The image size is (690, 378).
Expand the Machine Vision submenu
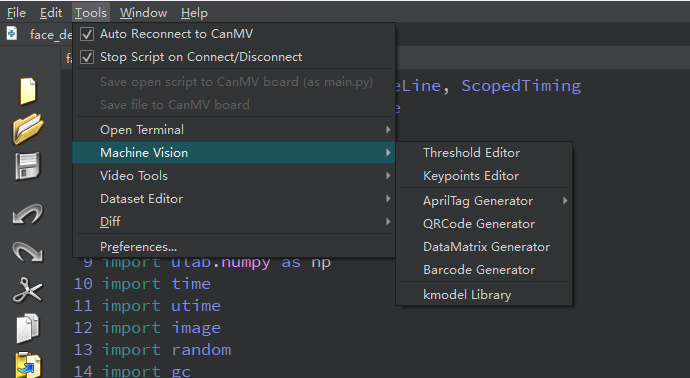[234, 153]
